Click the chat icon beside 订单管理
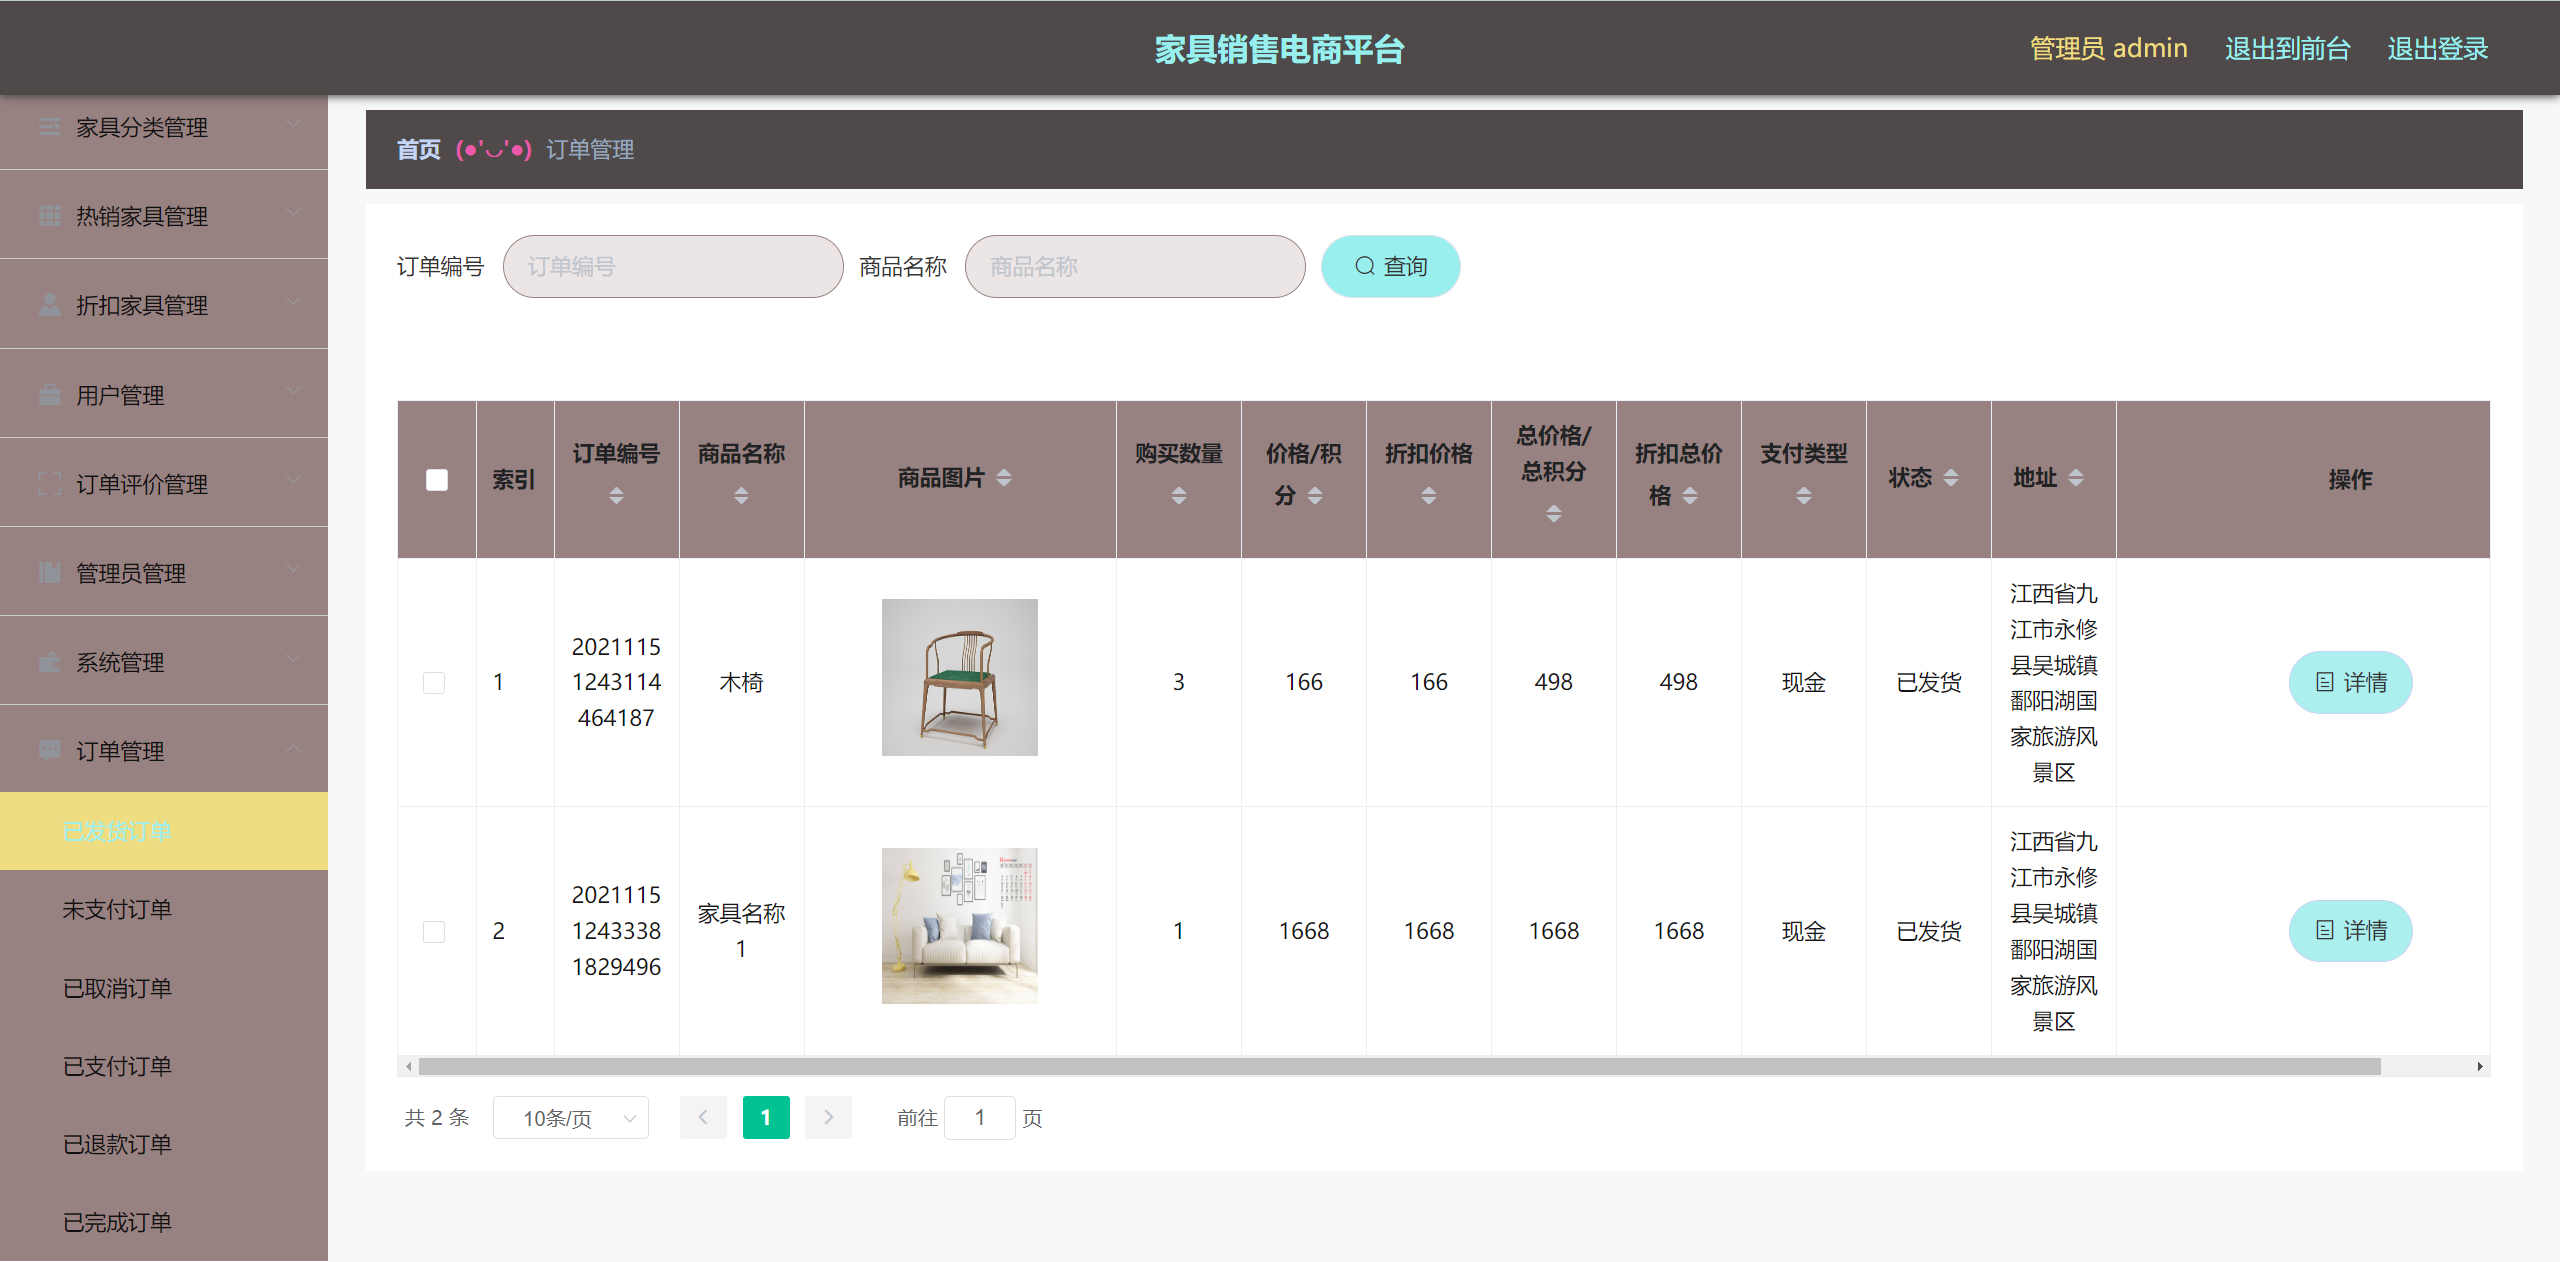 (49, 750)
